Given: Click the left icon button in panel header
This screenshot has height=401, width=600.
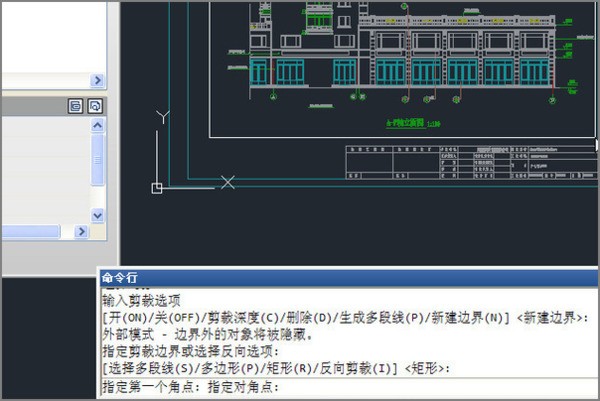Looking at the screenshot, I should coord(75,106).
